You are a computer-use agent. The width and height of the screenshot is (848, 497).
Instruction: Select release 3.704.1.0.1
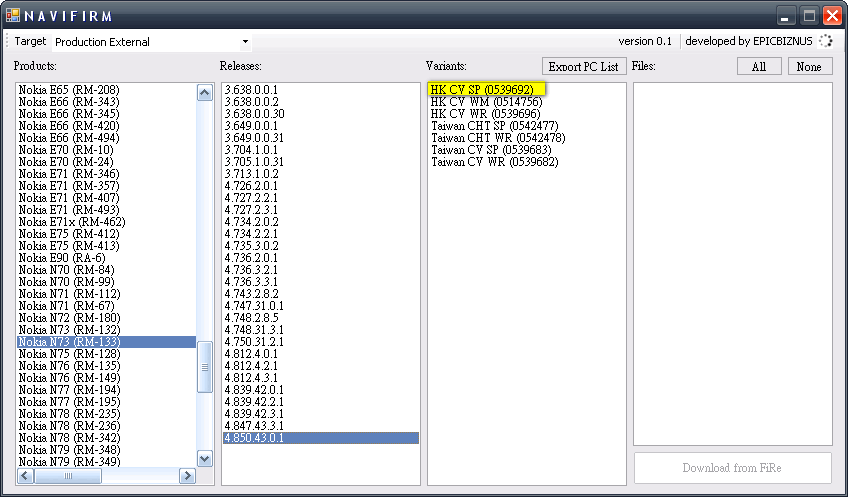(x=251, y=150)
